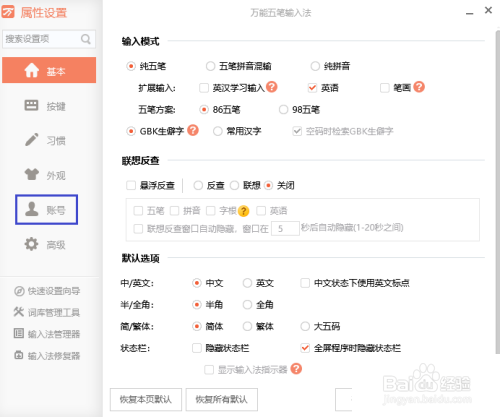Open 快速设置向导 wizard
This screenshot has width=500, height=417.
(47, 291)
